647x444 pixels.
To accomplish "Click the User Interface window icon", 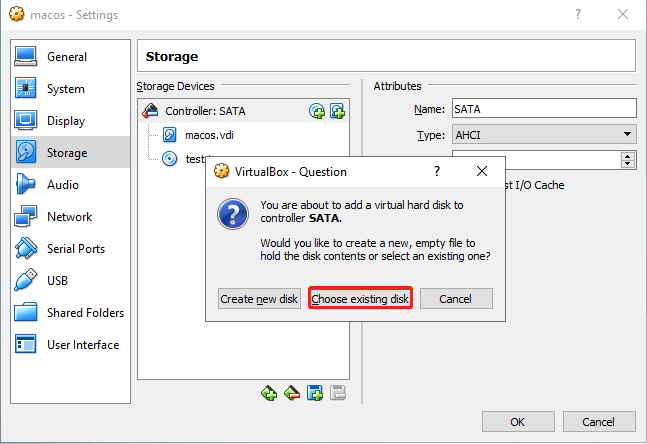I will (26, 344).
